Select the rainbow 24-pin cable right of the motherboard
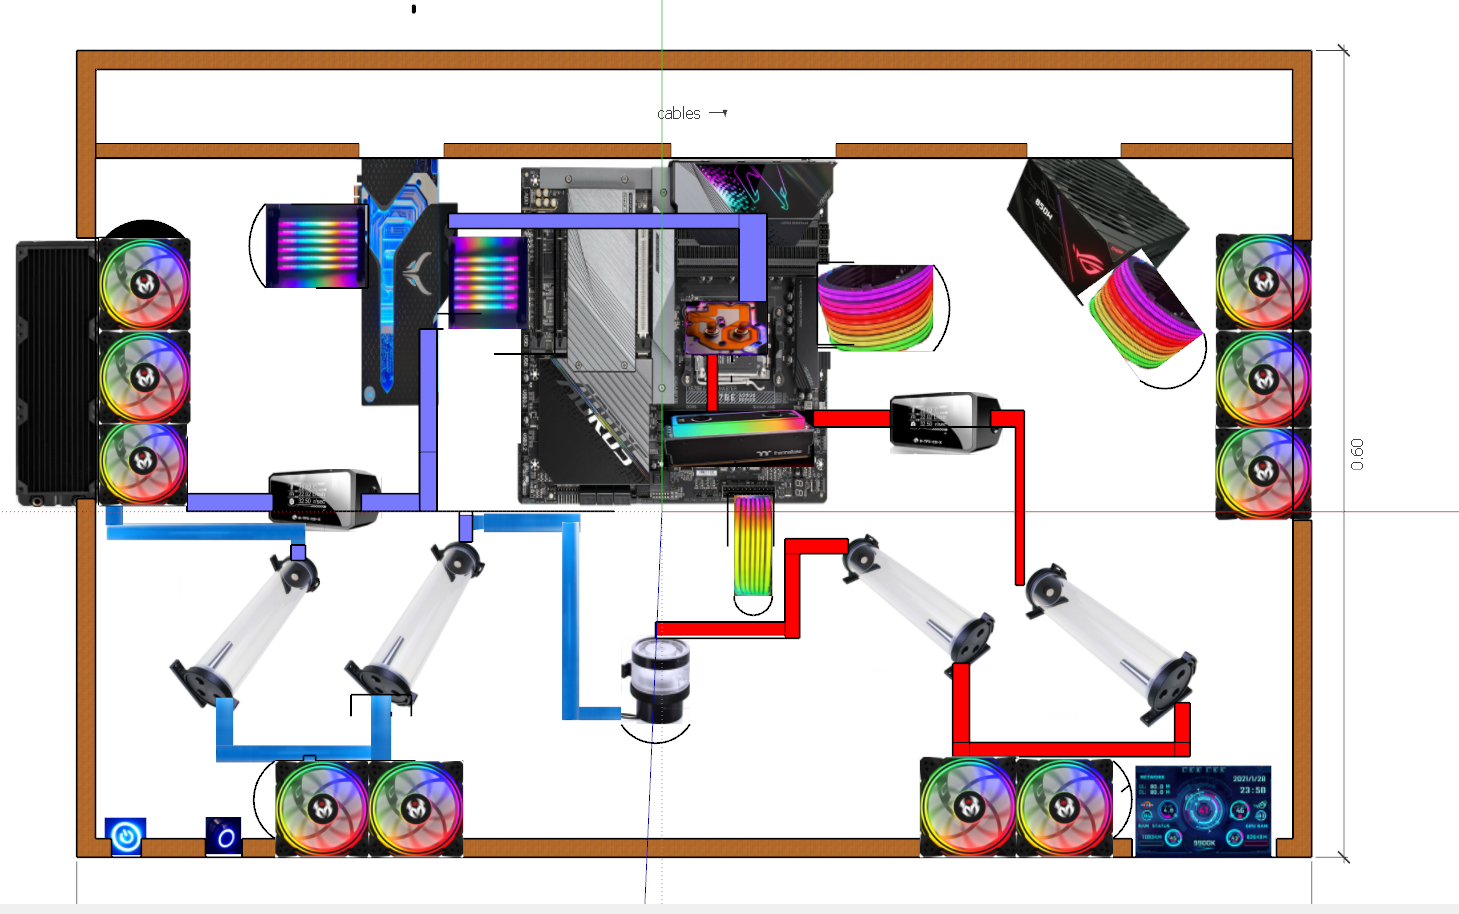Viewport: 1459px width, 914px height. (876, 308)
